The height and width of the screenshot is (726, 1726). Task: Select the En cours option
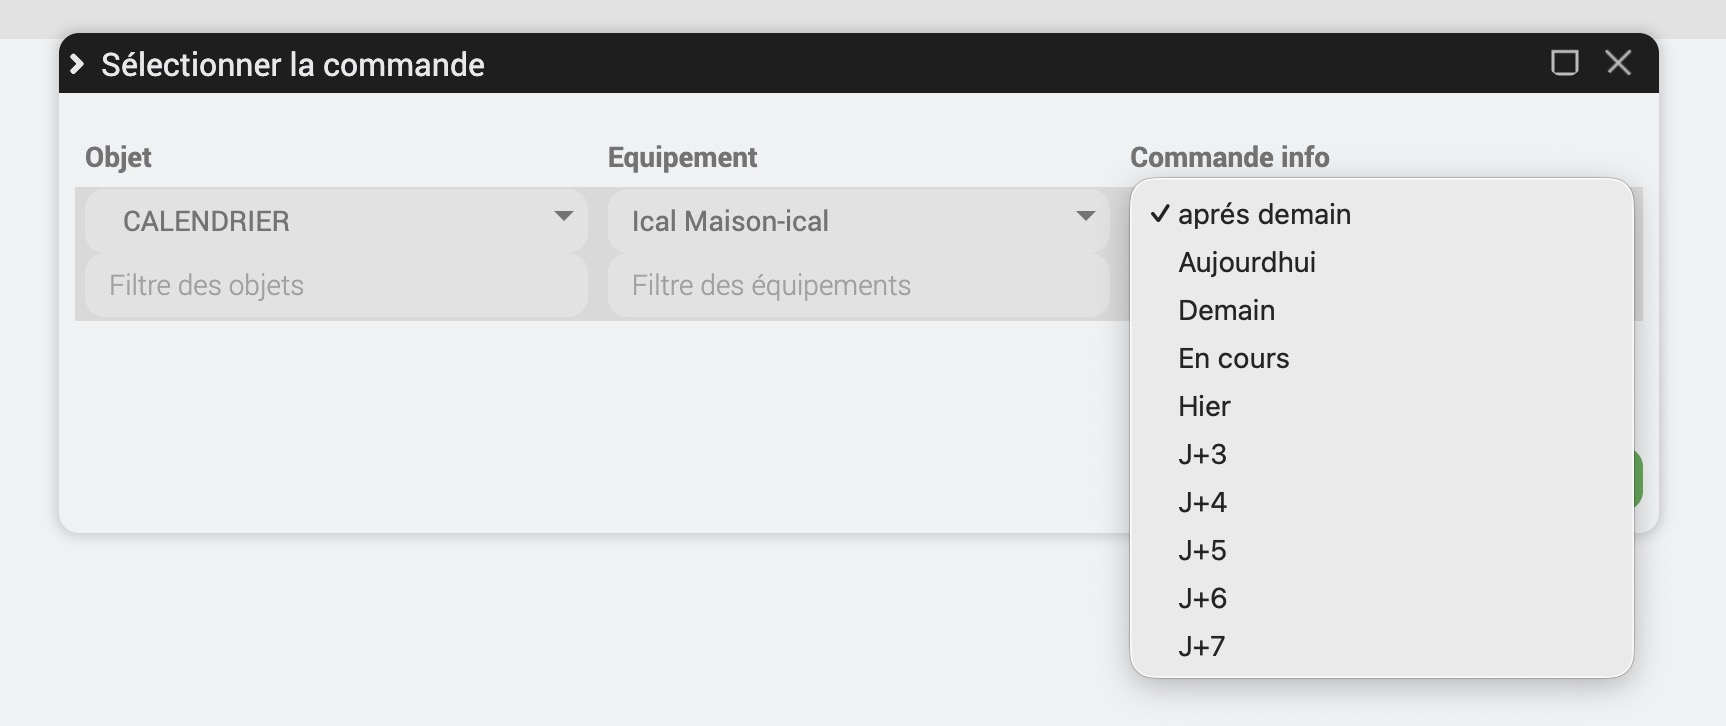pos(1233,358)
